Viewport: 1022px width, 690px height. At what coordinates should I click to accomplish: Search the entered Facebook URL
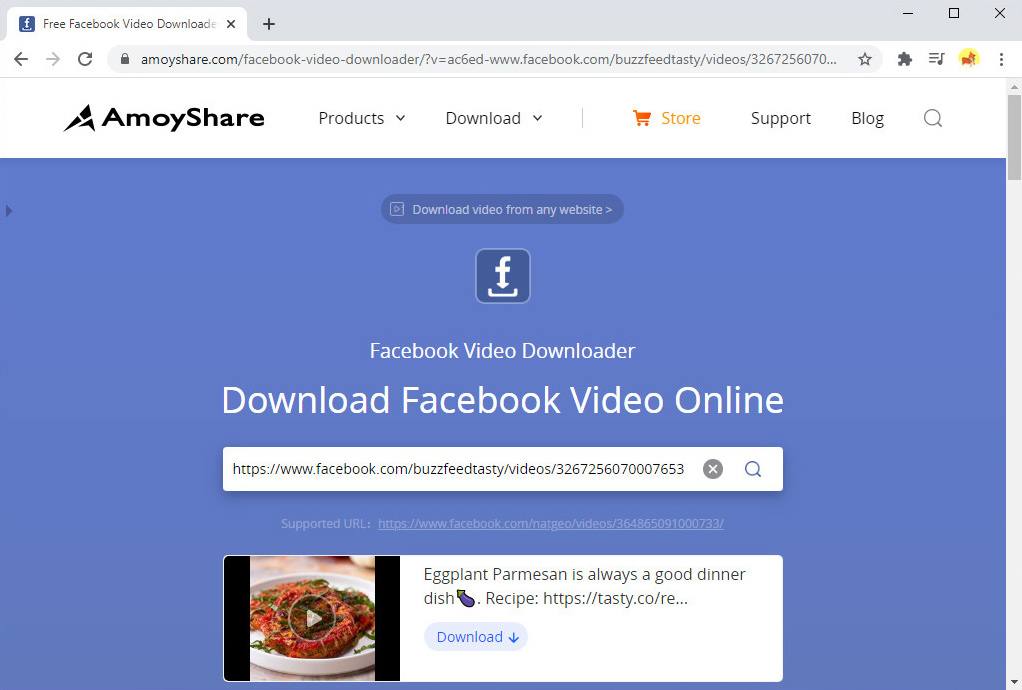pos(753,469)
